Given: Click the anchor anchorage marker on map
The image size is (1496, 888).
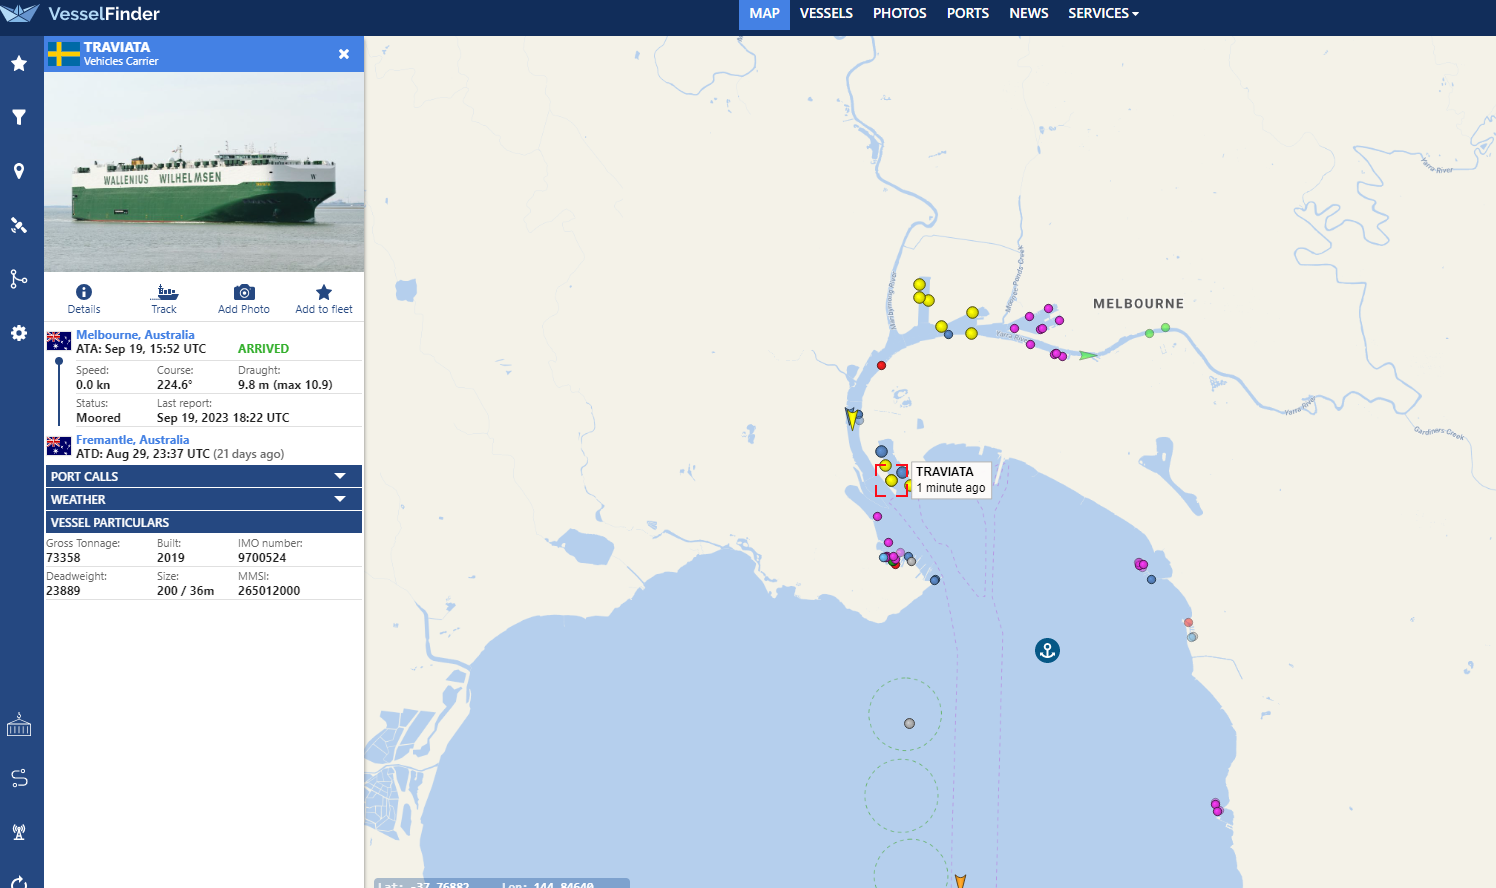Looking at the screenshot, I should click(1047, 651).
